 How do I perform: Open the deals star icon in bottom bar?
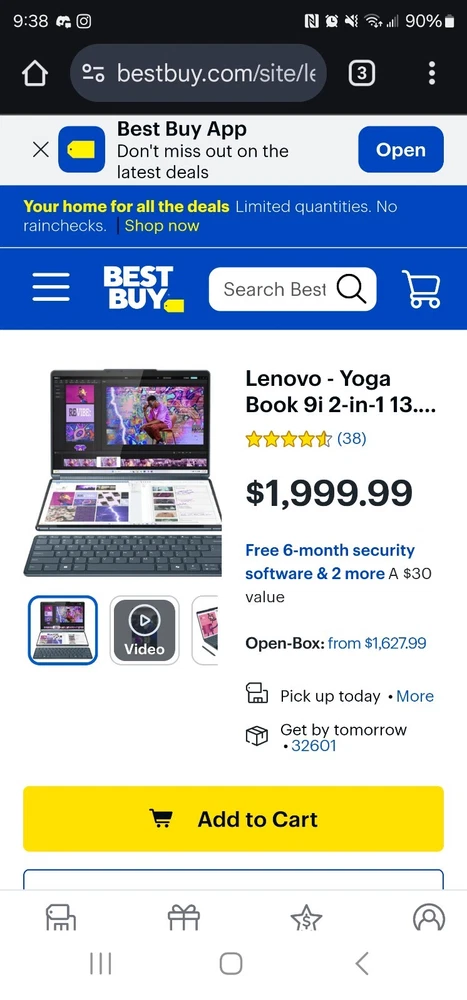pyautogui.click(x=306, y=918)
